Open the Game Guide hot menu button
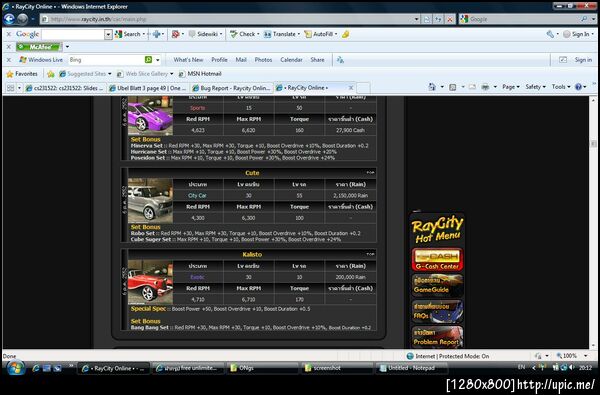Image resolution: width=600 pixels, height=395 pixels. 437,286
